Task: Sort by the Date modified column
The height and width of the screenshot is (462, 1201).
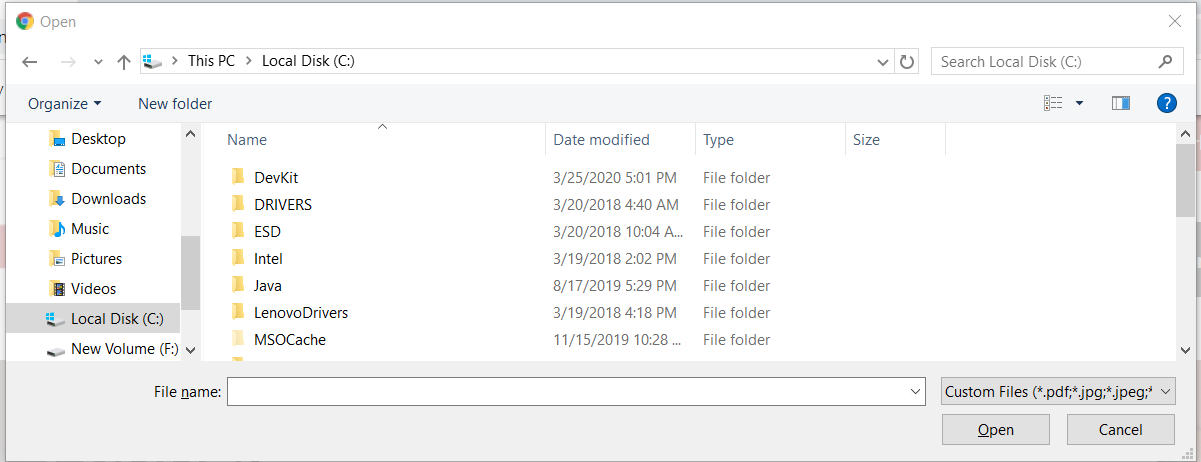Action: (602, 140)
